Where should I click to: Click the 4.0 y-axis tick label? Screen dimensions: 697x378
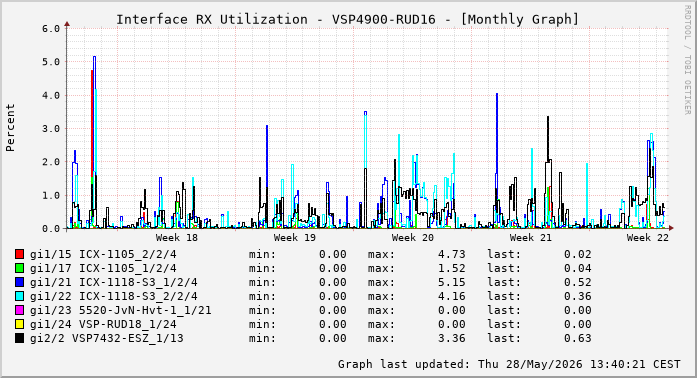click(x=51, y=96)
